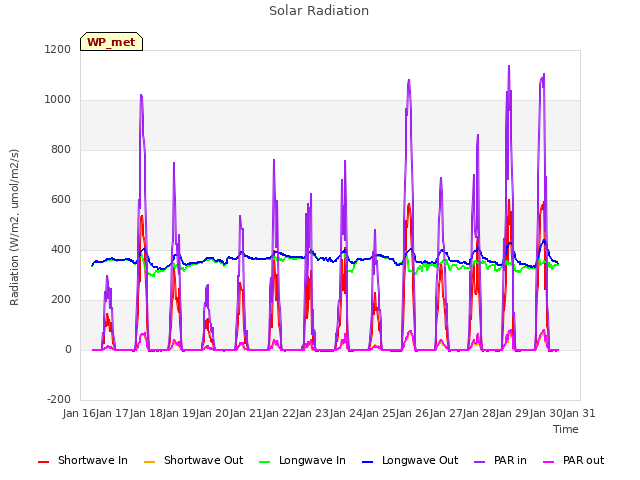Click the Time x-axis title

point(566,429)
